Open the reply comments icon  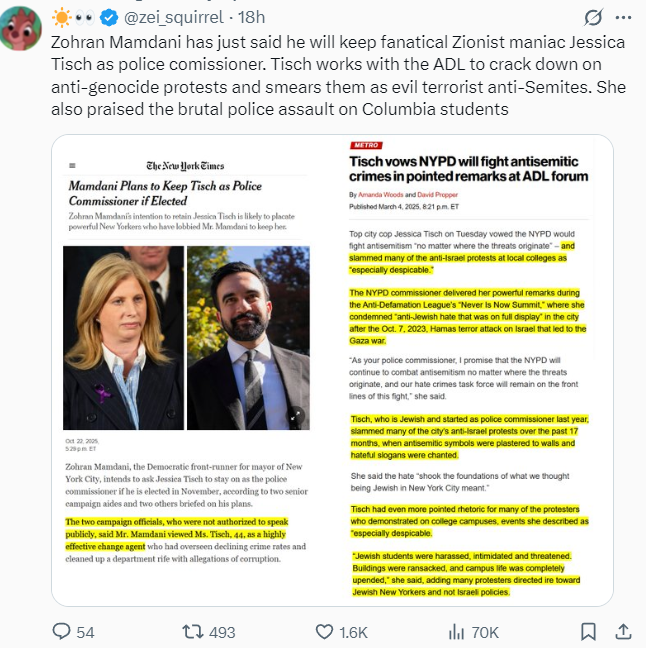[x=62, y=632]
